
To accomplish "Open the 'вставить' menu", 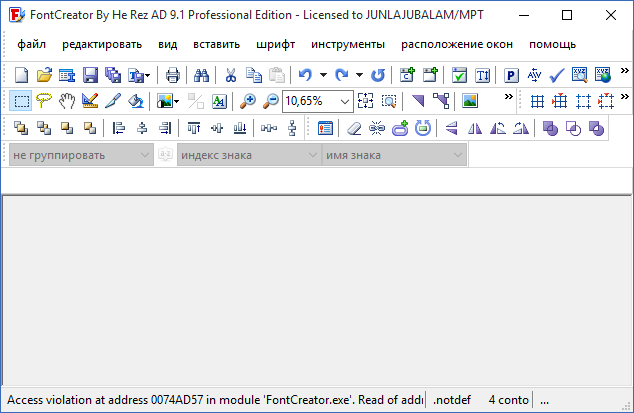I will (216, 44).
